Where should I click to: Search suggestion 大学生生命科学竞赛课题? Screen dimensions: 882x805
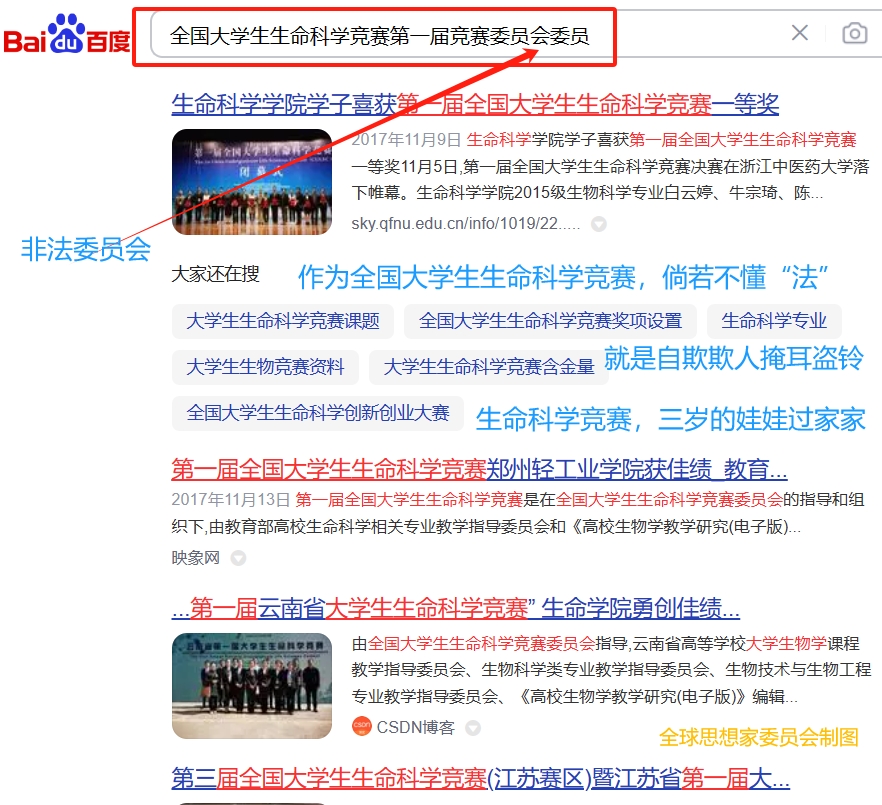click(282, 321)
